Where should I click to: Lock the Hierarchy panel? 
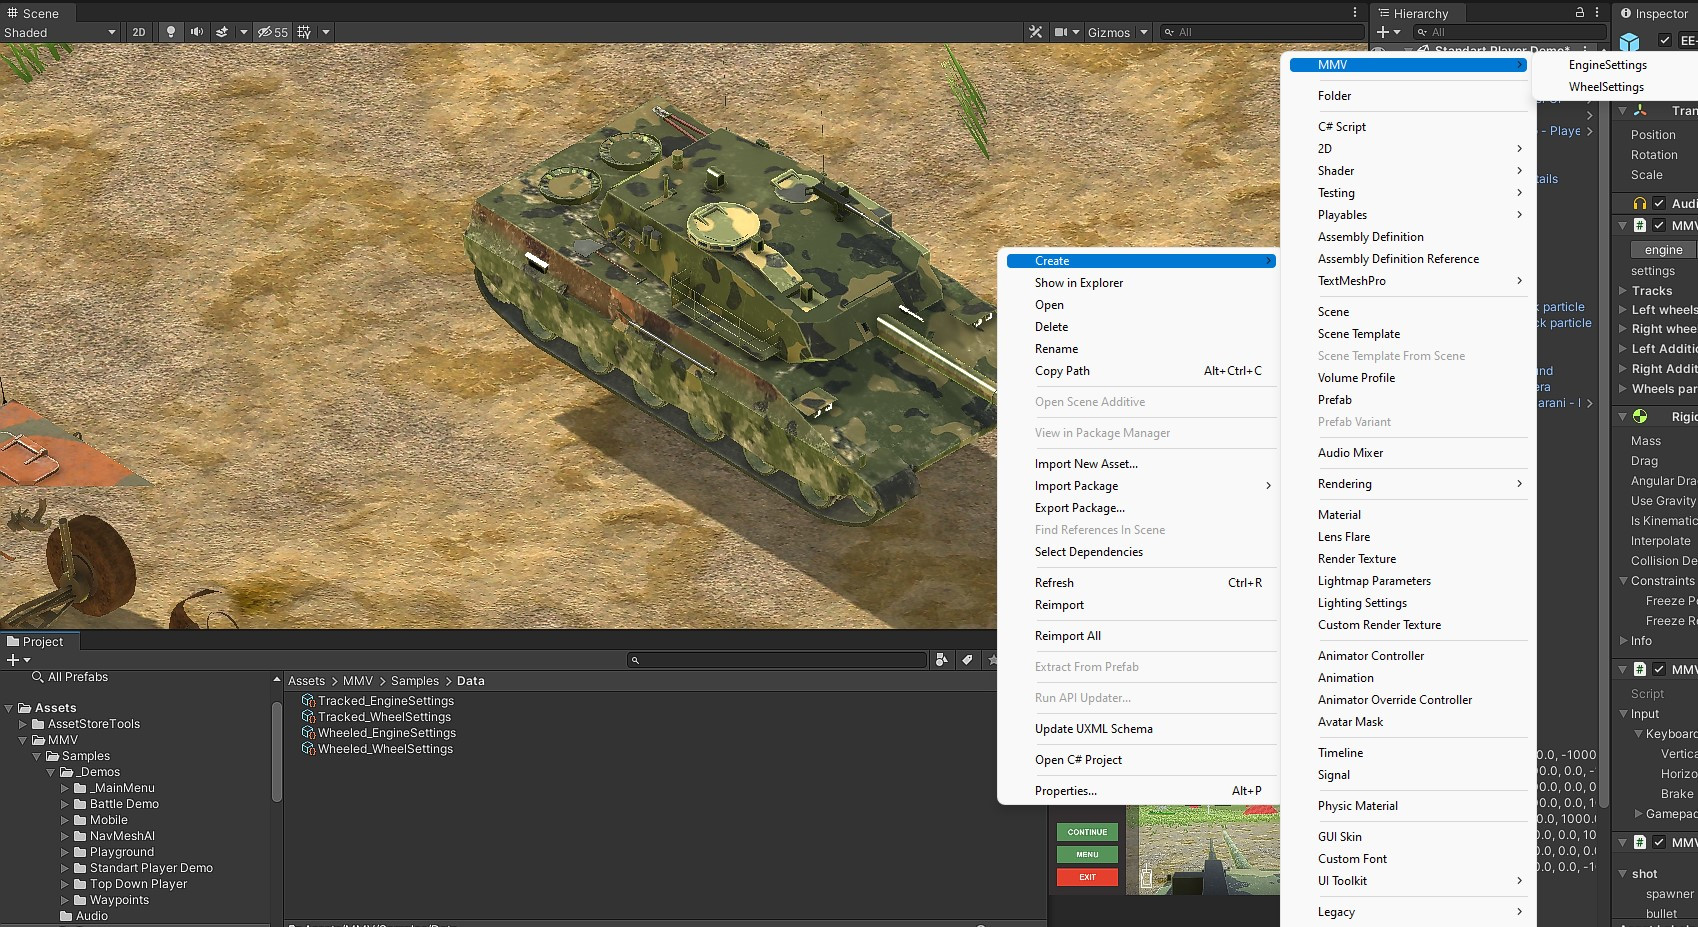click(x=1580, y=13)
